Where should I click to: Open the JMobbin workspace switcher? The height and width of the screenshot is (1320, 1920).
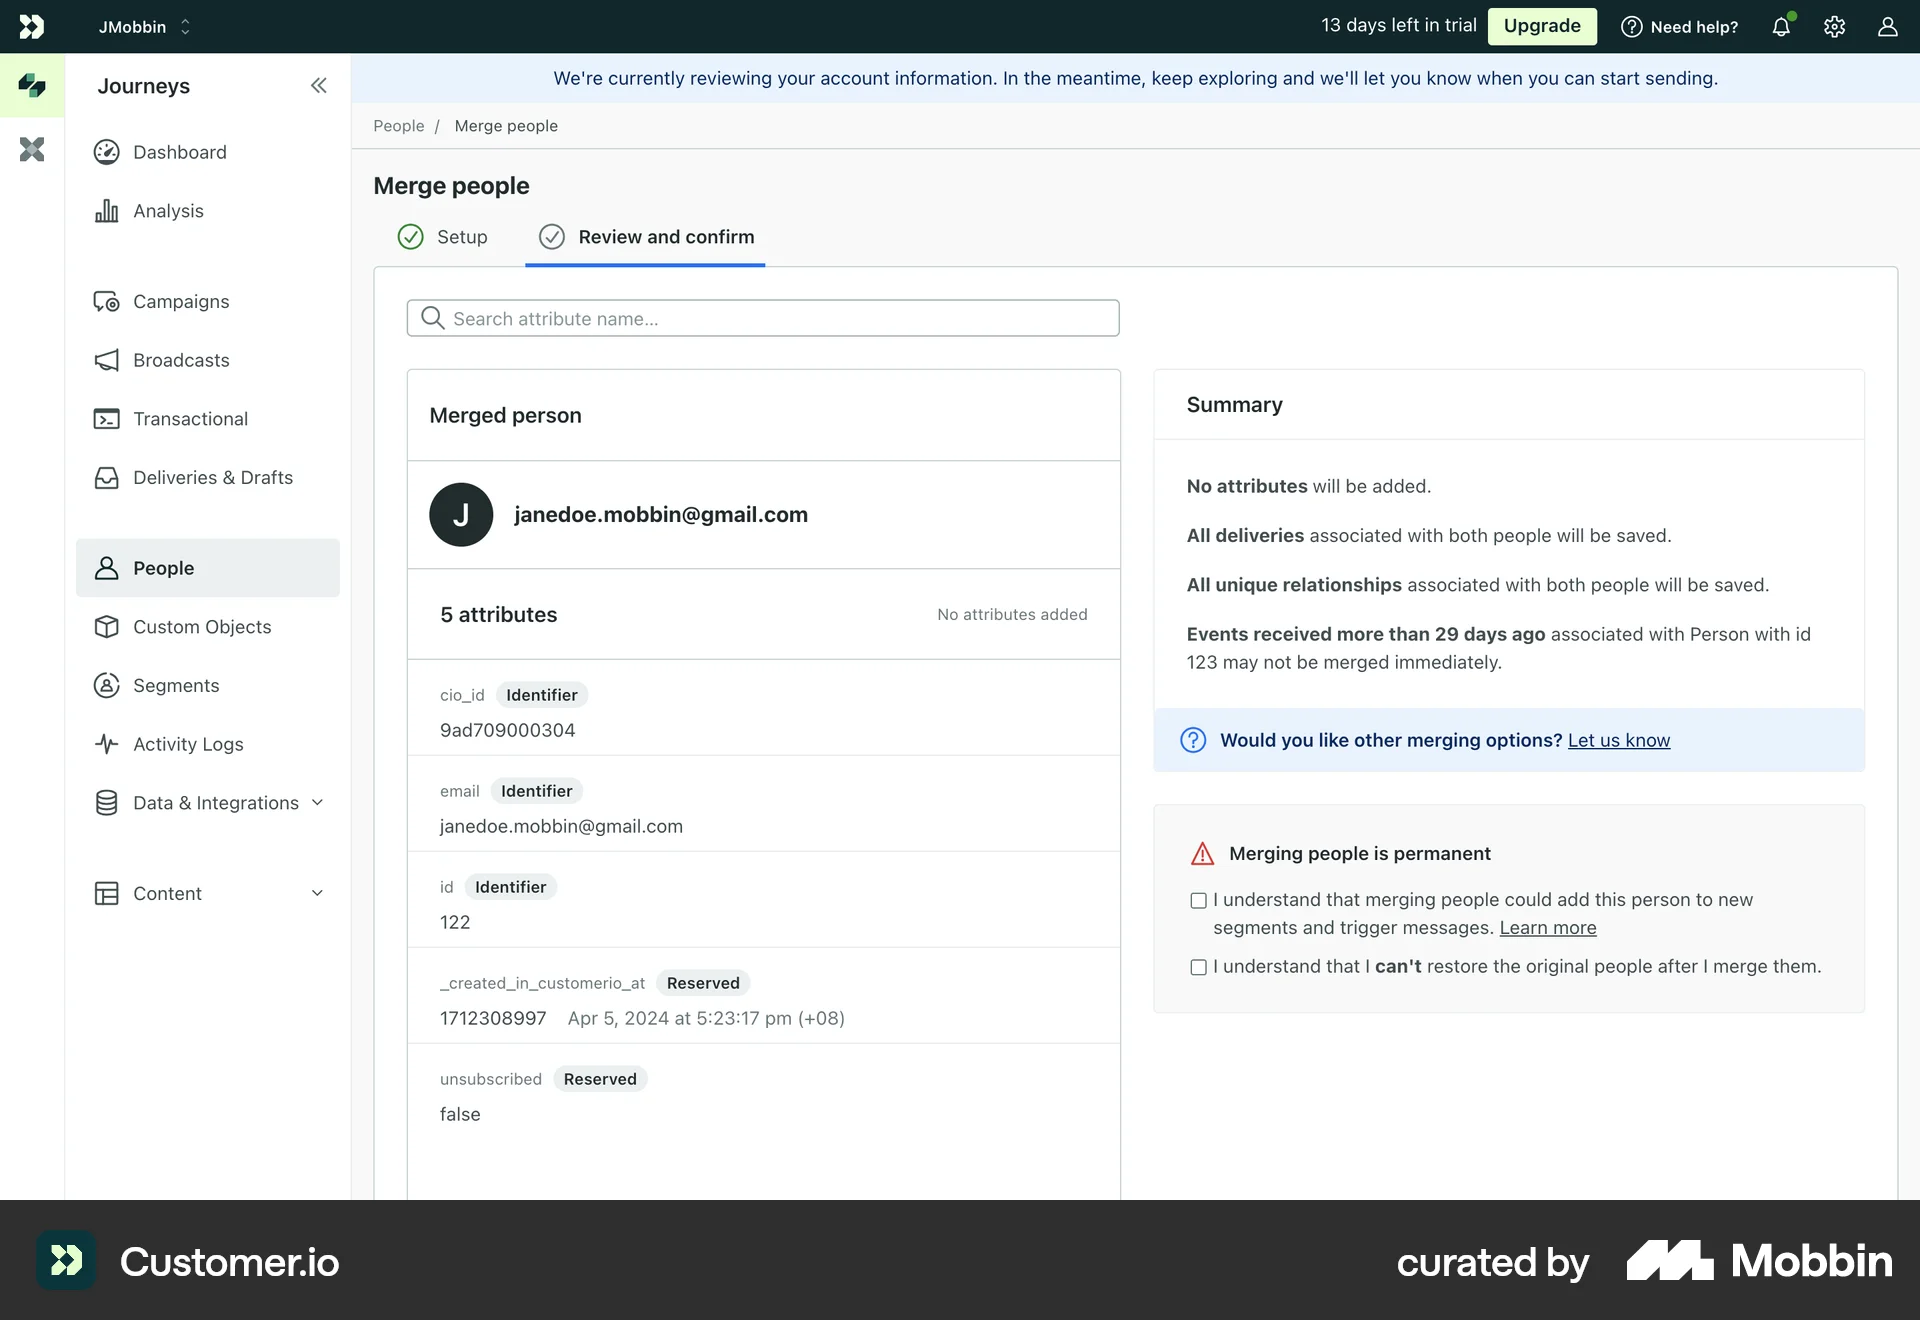tap(144, 26)
